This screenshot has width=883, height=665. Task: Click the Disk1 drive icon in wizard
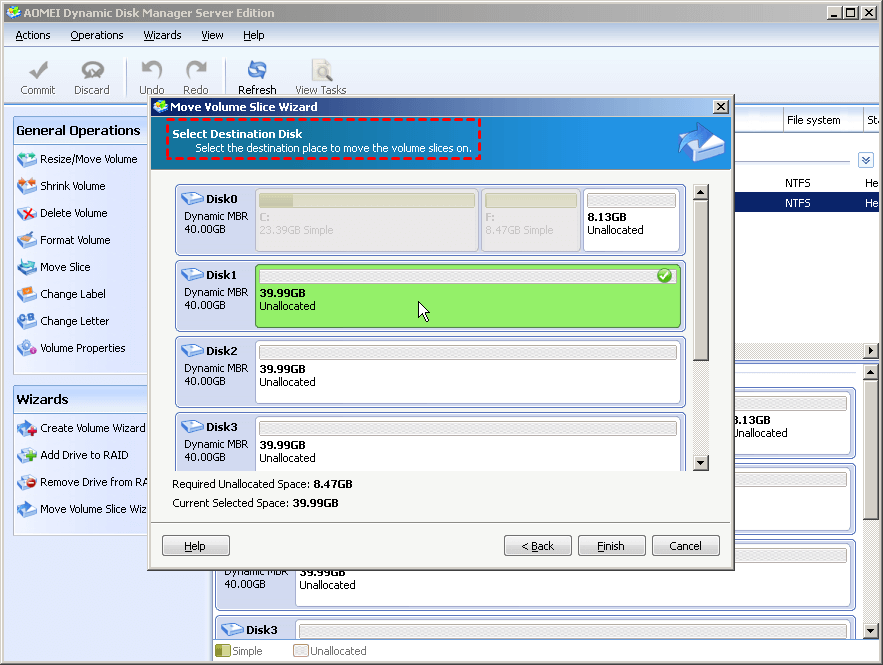(192, 274)
